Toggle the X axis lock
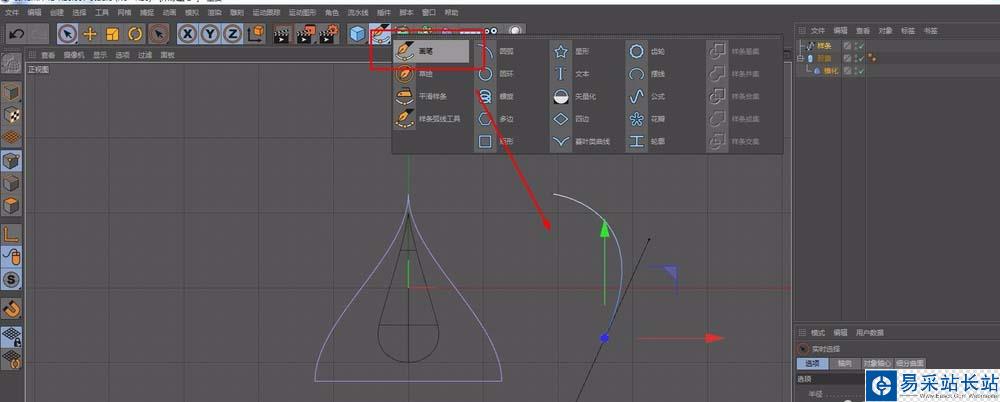Viewport: 1000px width, 402px height. pyautogui.click(x=187, y=34)
